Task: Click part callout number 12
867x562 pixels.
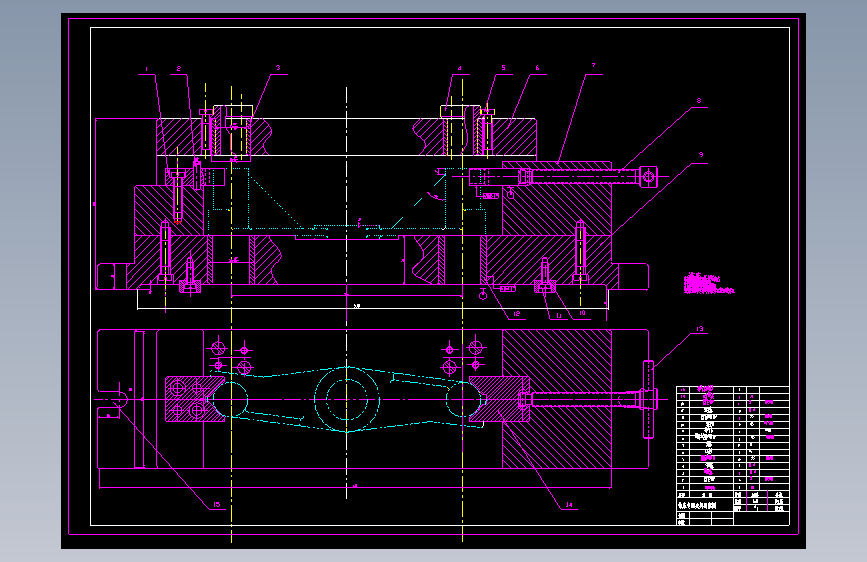Action: [x=517, y=314]
